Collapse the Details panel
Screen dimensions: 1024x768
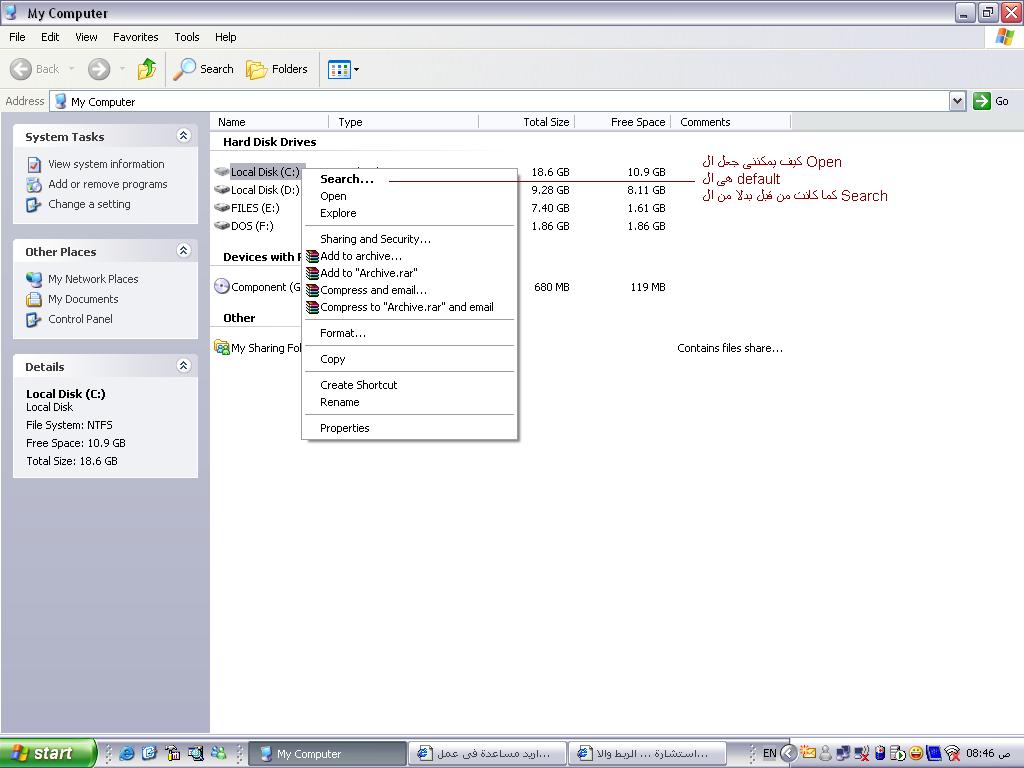click(184, 366)
